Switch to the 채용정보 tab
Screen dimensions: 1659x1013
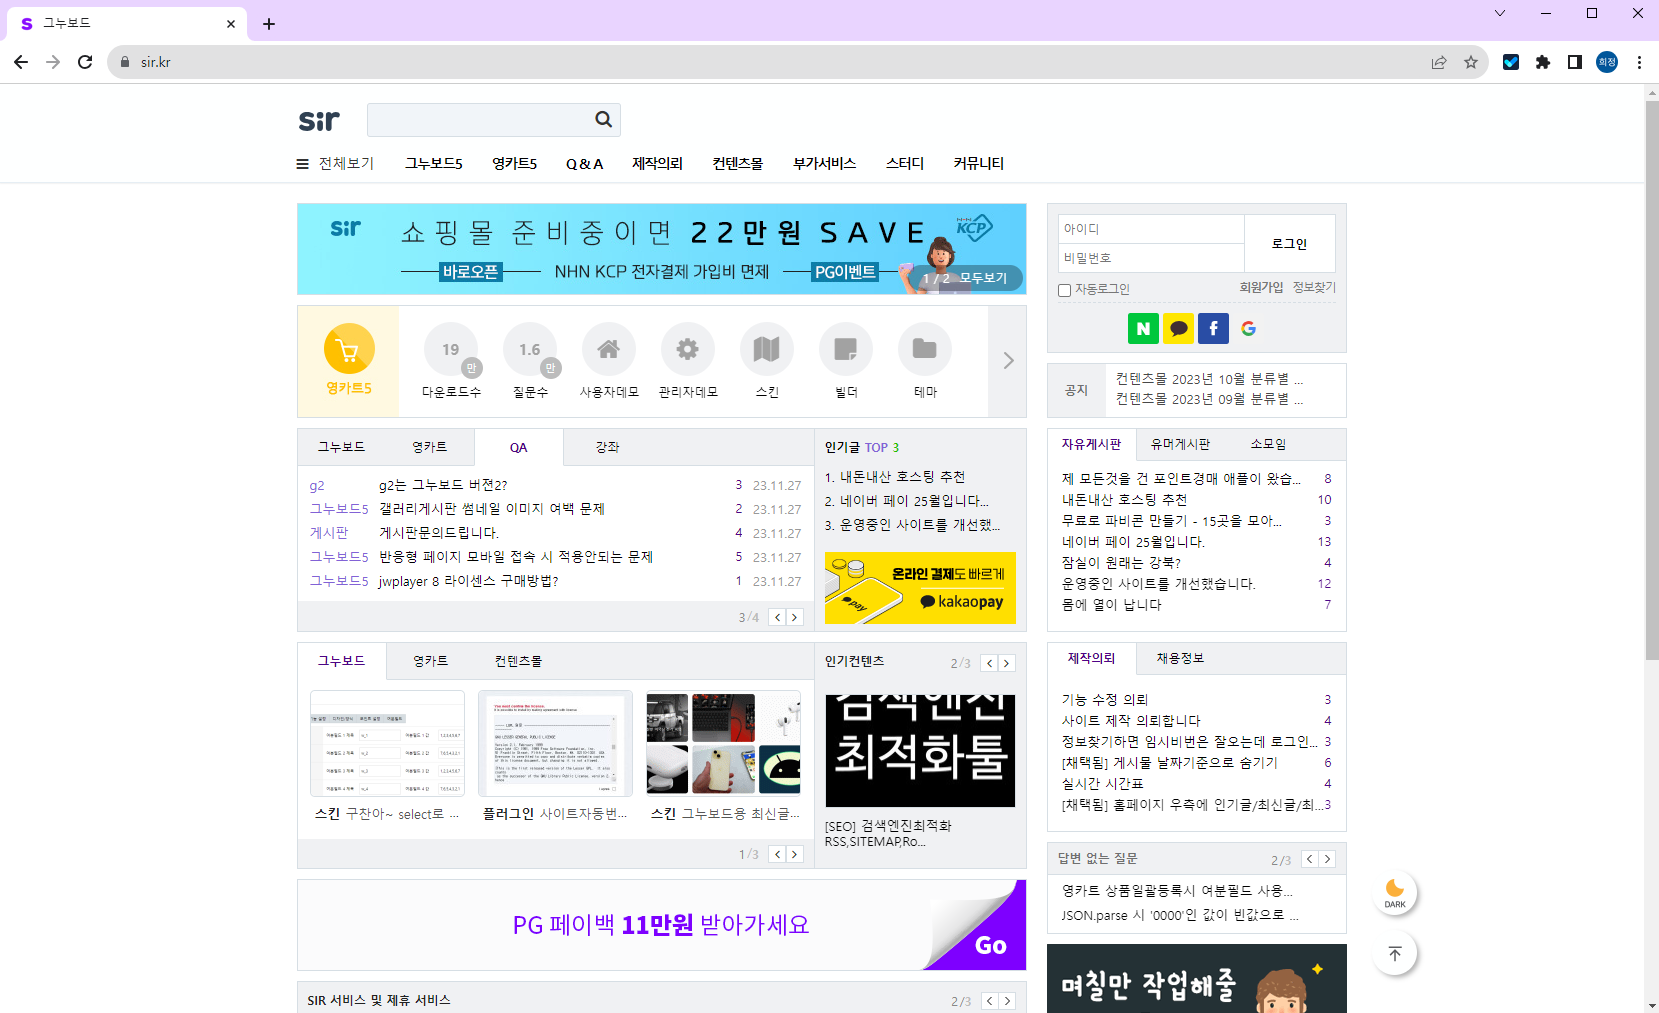click(1180, 658)
